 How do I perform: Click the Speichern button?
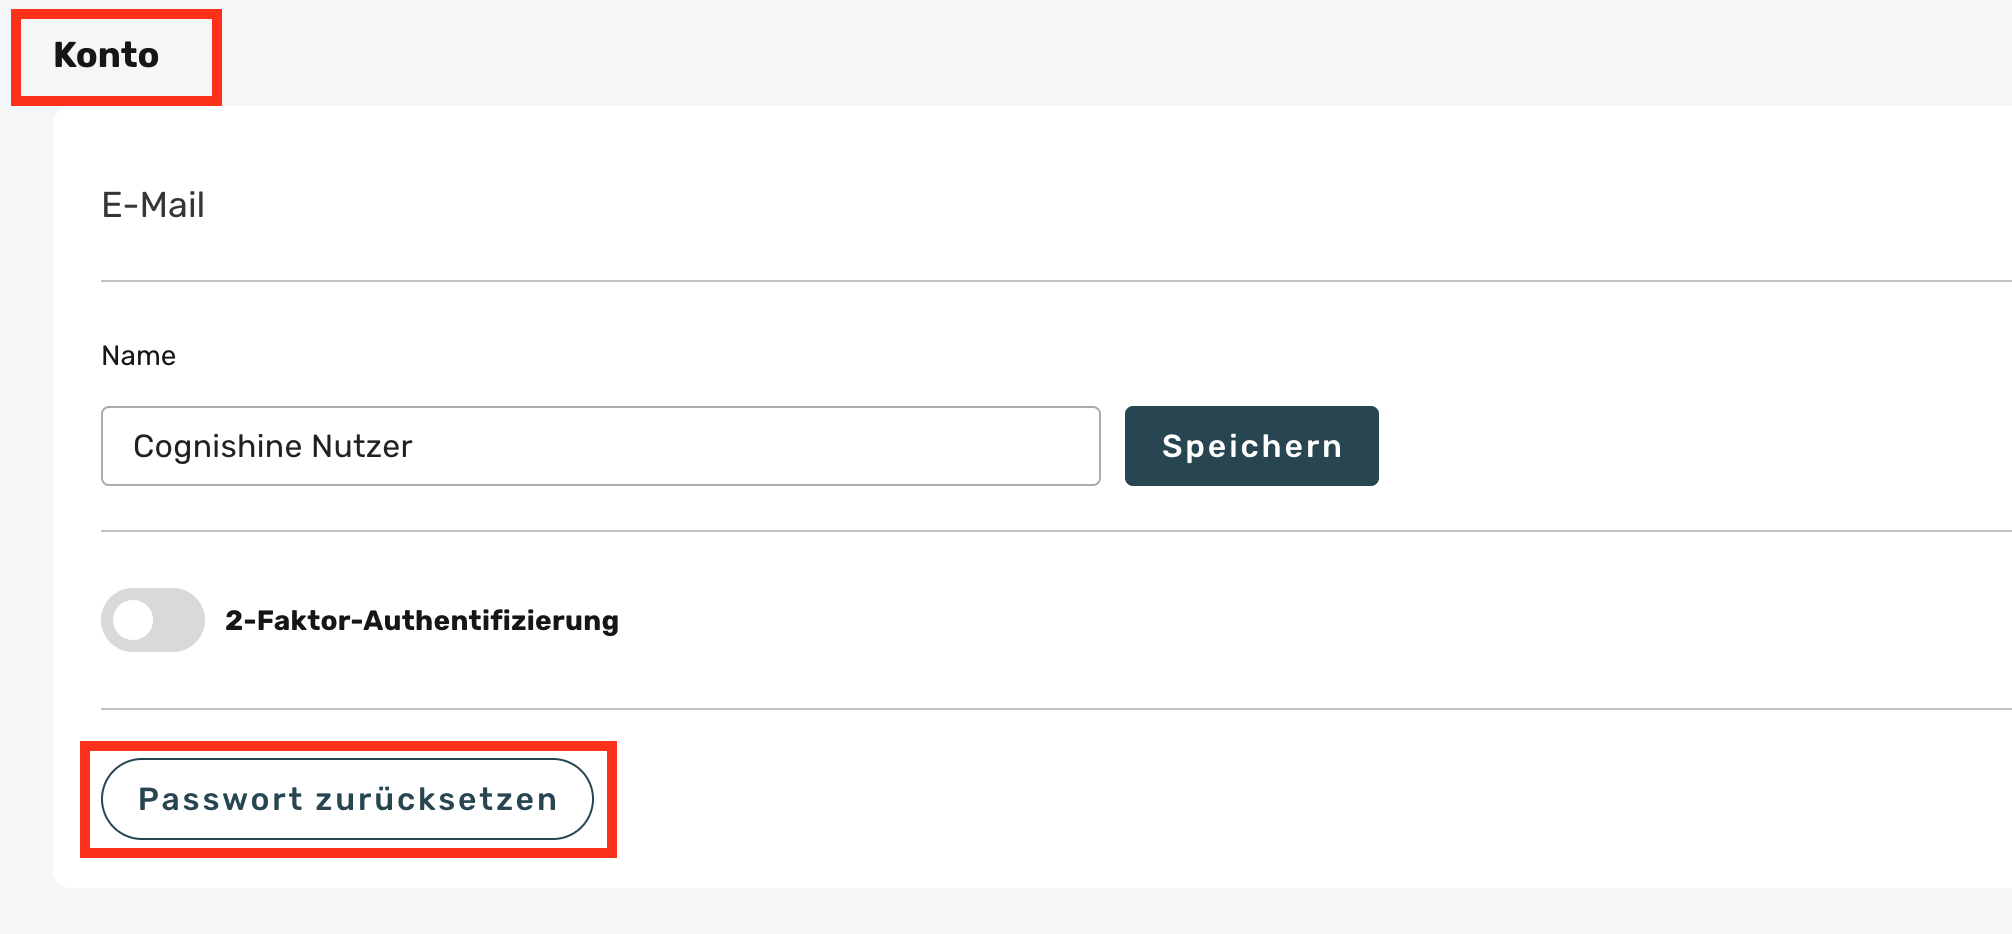(1251, 446)
